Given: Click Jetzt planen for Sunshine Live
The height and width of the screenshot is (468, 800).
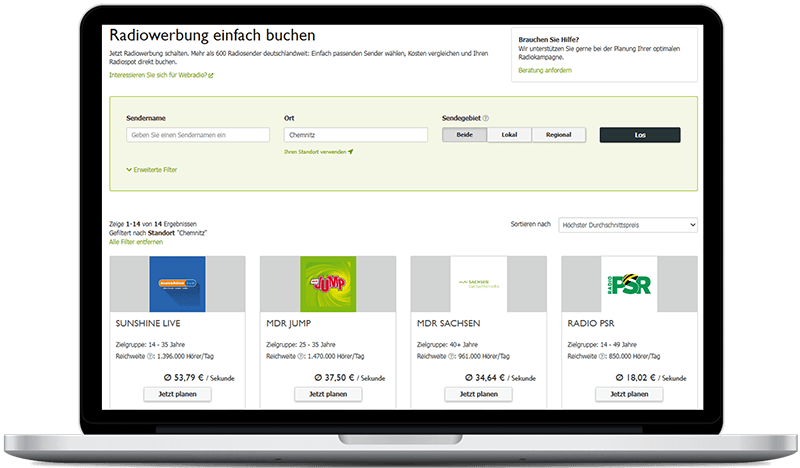Looking at the screenshot, I should pyautogui.click(x=177, y=394).
